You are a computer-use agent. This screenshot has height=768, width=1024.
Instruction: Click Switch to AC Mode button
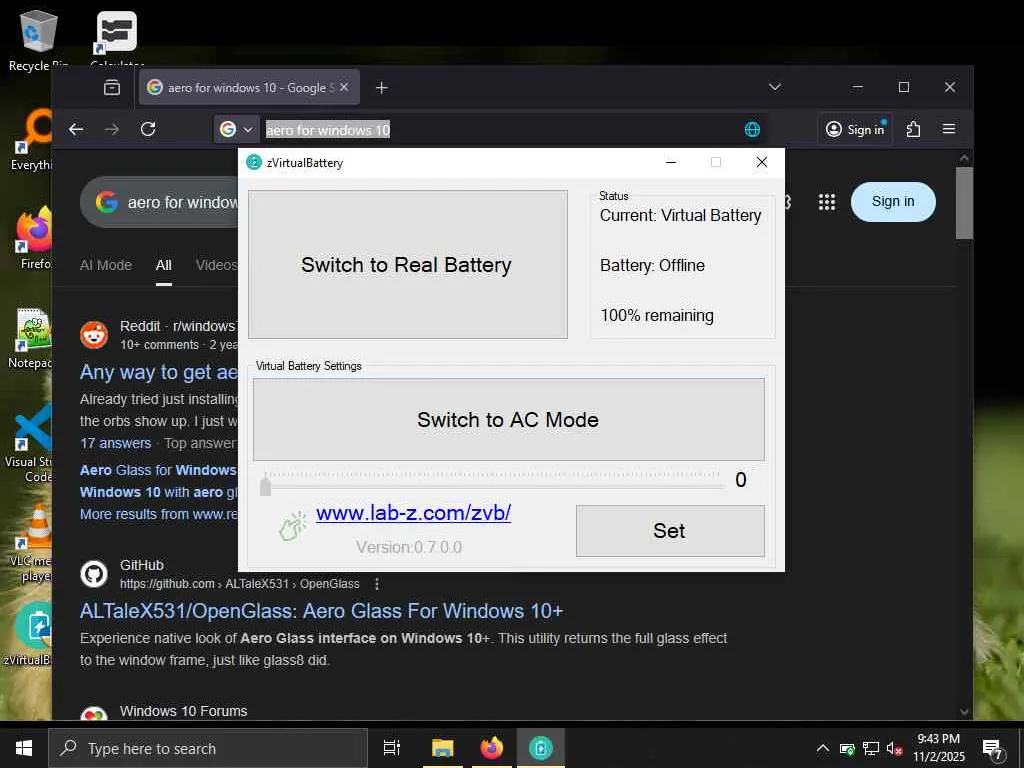coord(508,419)
